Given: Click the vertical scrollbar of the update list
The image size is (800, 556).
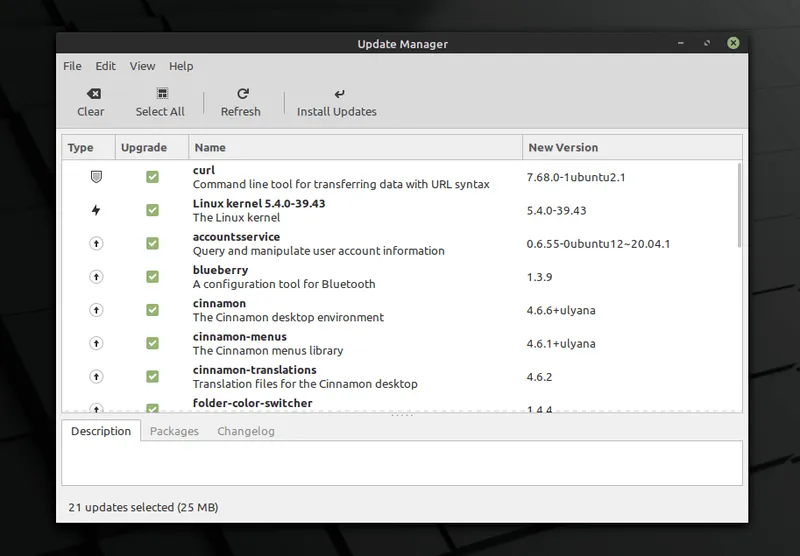Looking at the screenshot, I should [x=739, y=205].
